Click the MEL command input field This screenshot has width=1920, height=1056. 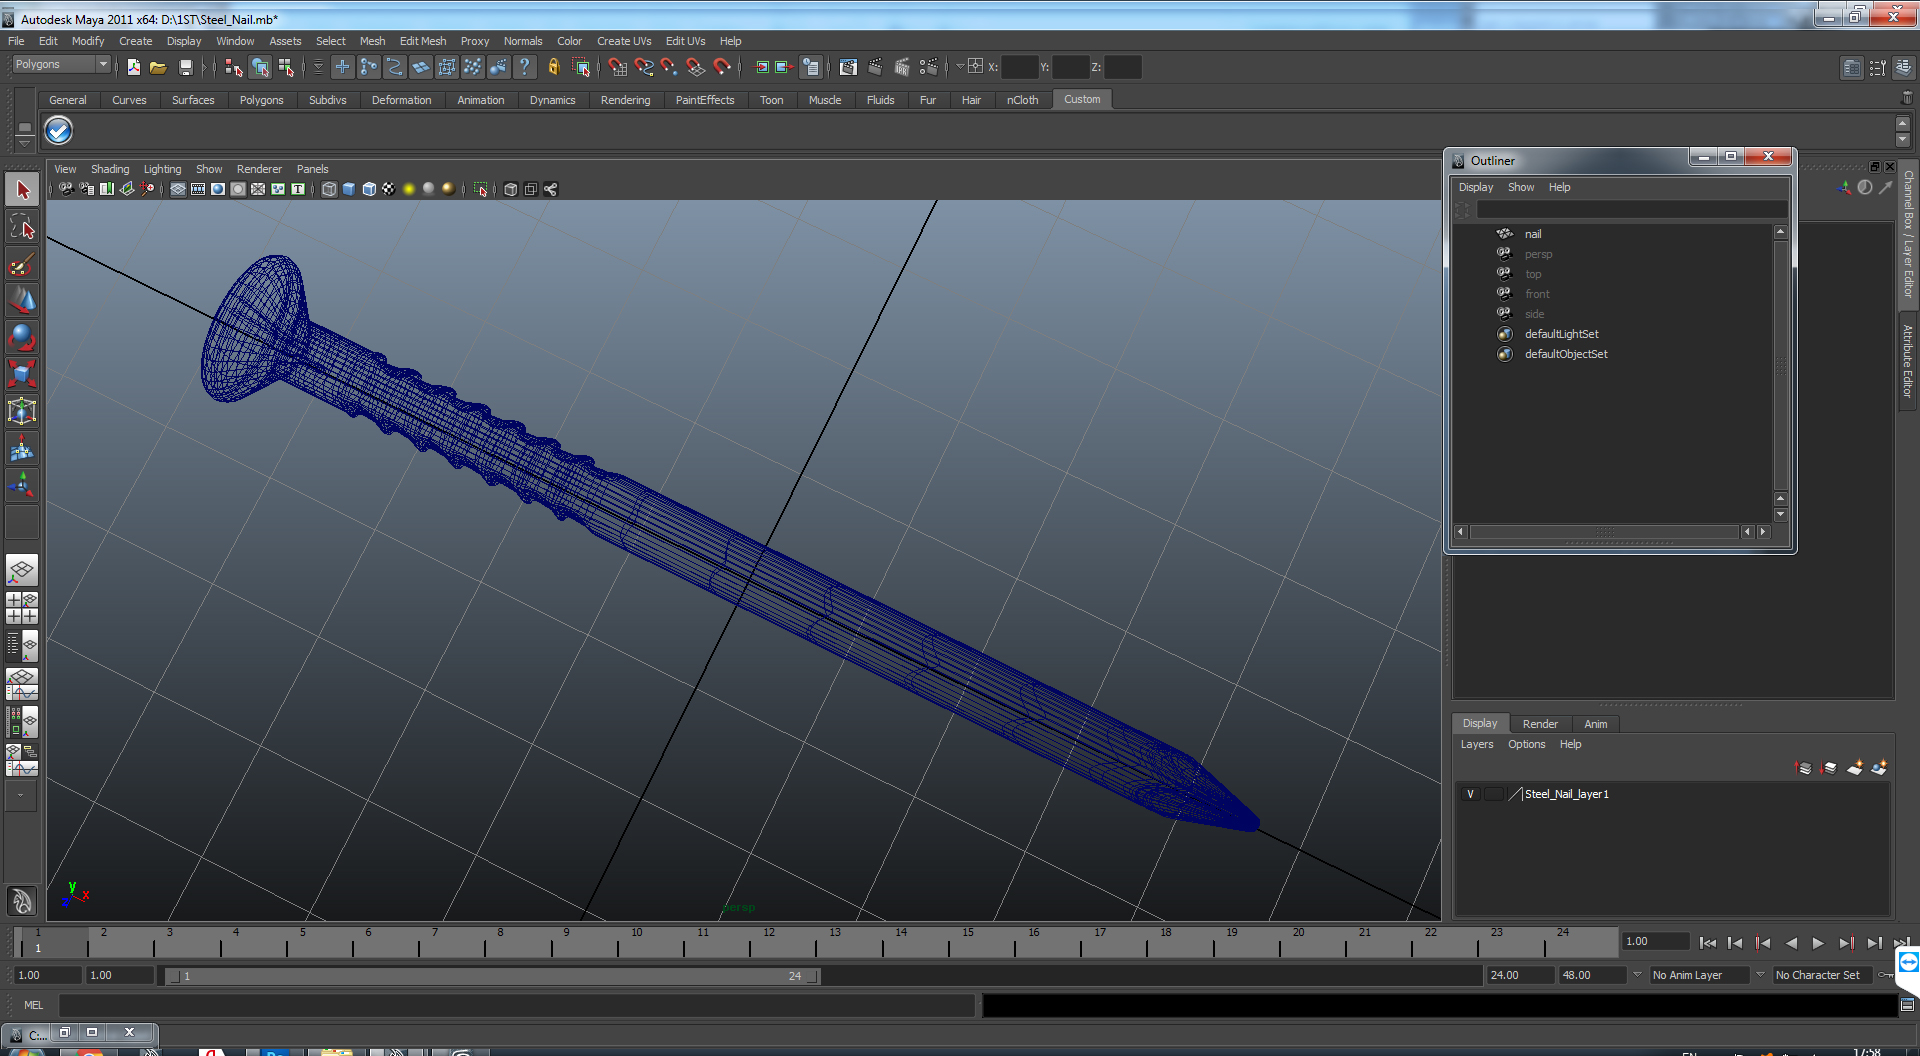pyautogui.click(x=517, y=1005)
